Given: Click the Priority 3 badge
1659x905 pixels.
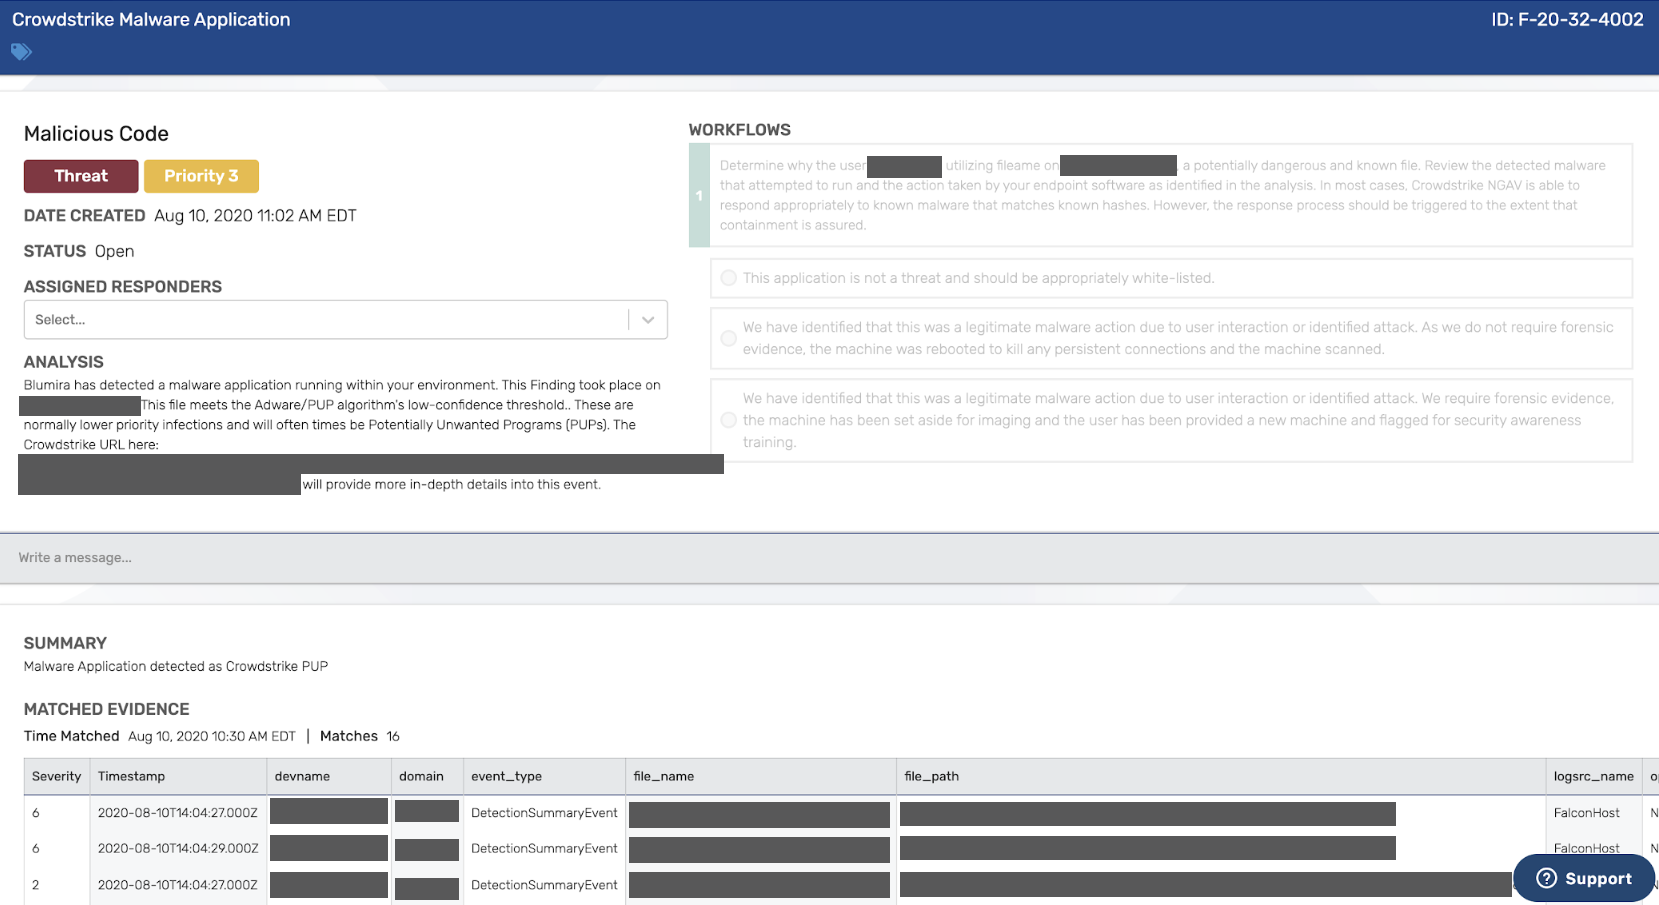Looking at the screenshot, I should pos(201,176).
